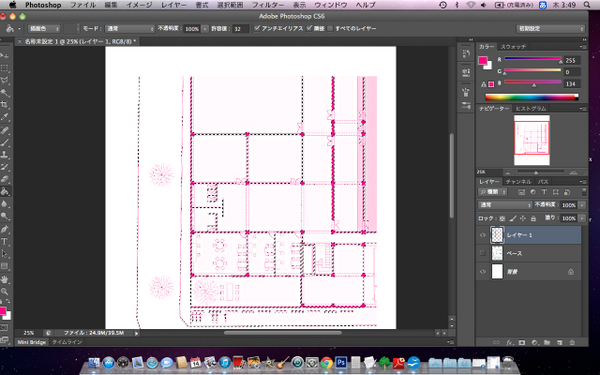Select the Crop tool

tap(5, 105)
